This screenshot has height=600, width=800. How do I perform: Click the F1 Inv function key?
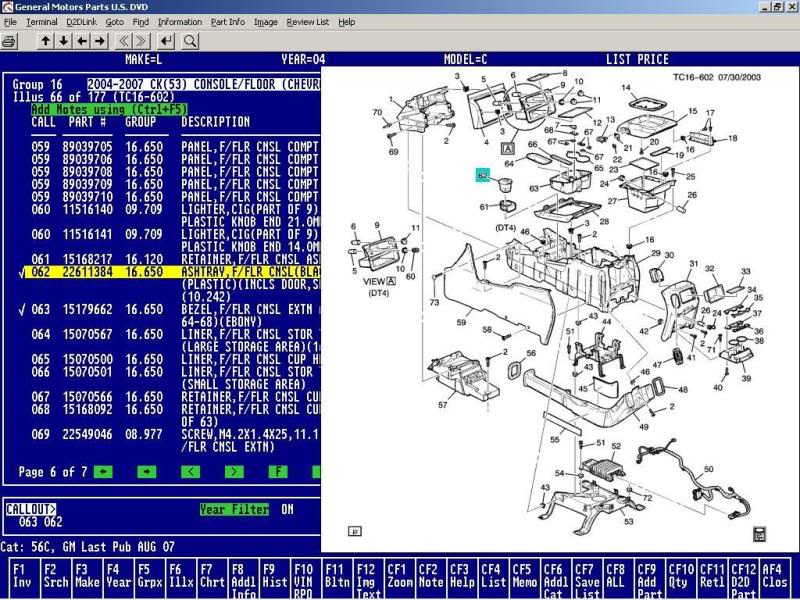[x=22, y=579]
